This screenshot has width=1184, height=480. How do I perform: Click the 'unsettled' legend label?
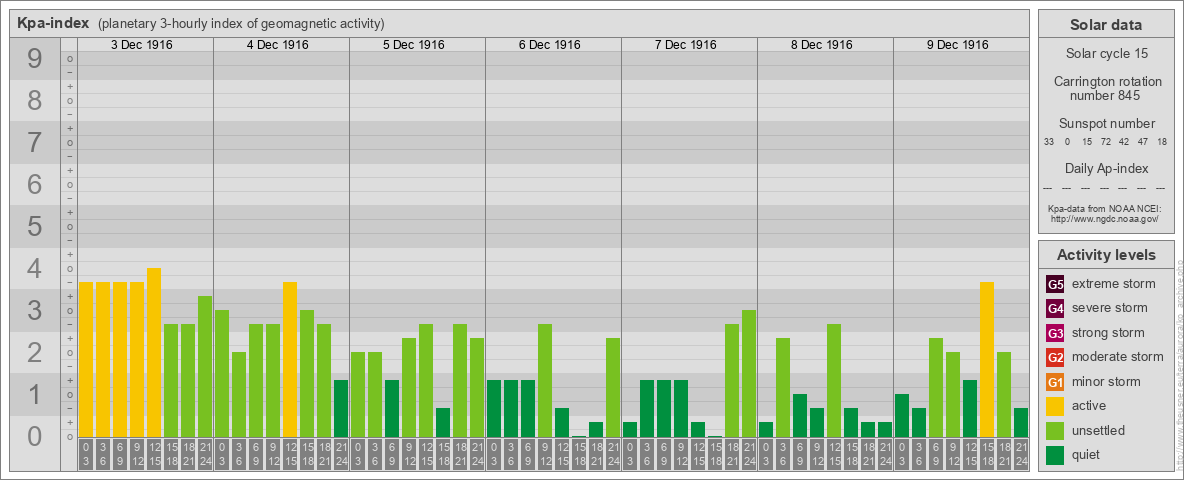pos(1099,431)
